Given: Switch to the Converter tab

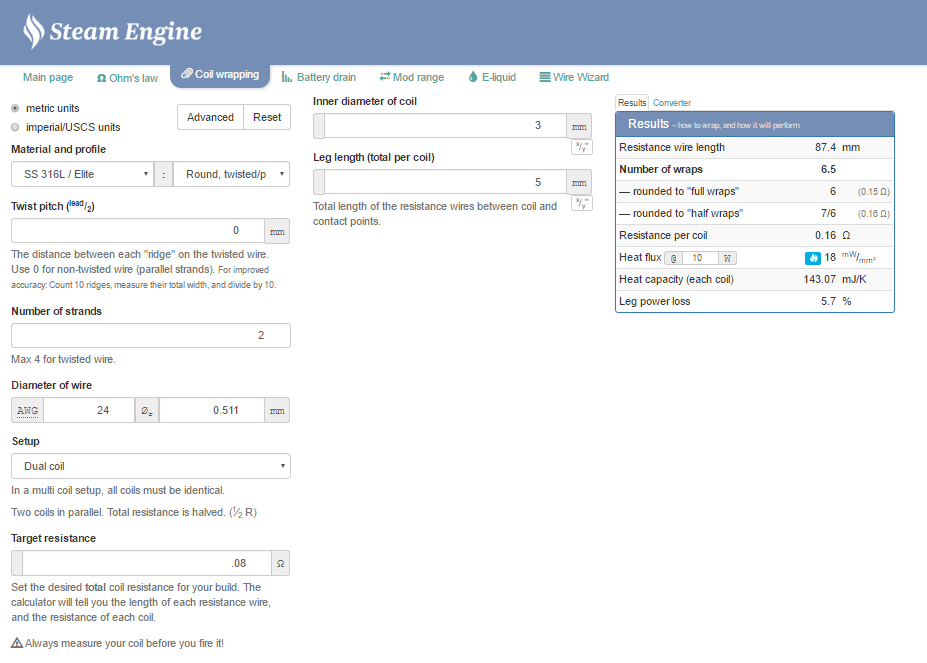Looking at the screenshot, I should (x=672, y=103).
